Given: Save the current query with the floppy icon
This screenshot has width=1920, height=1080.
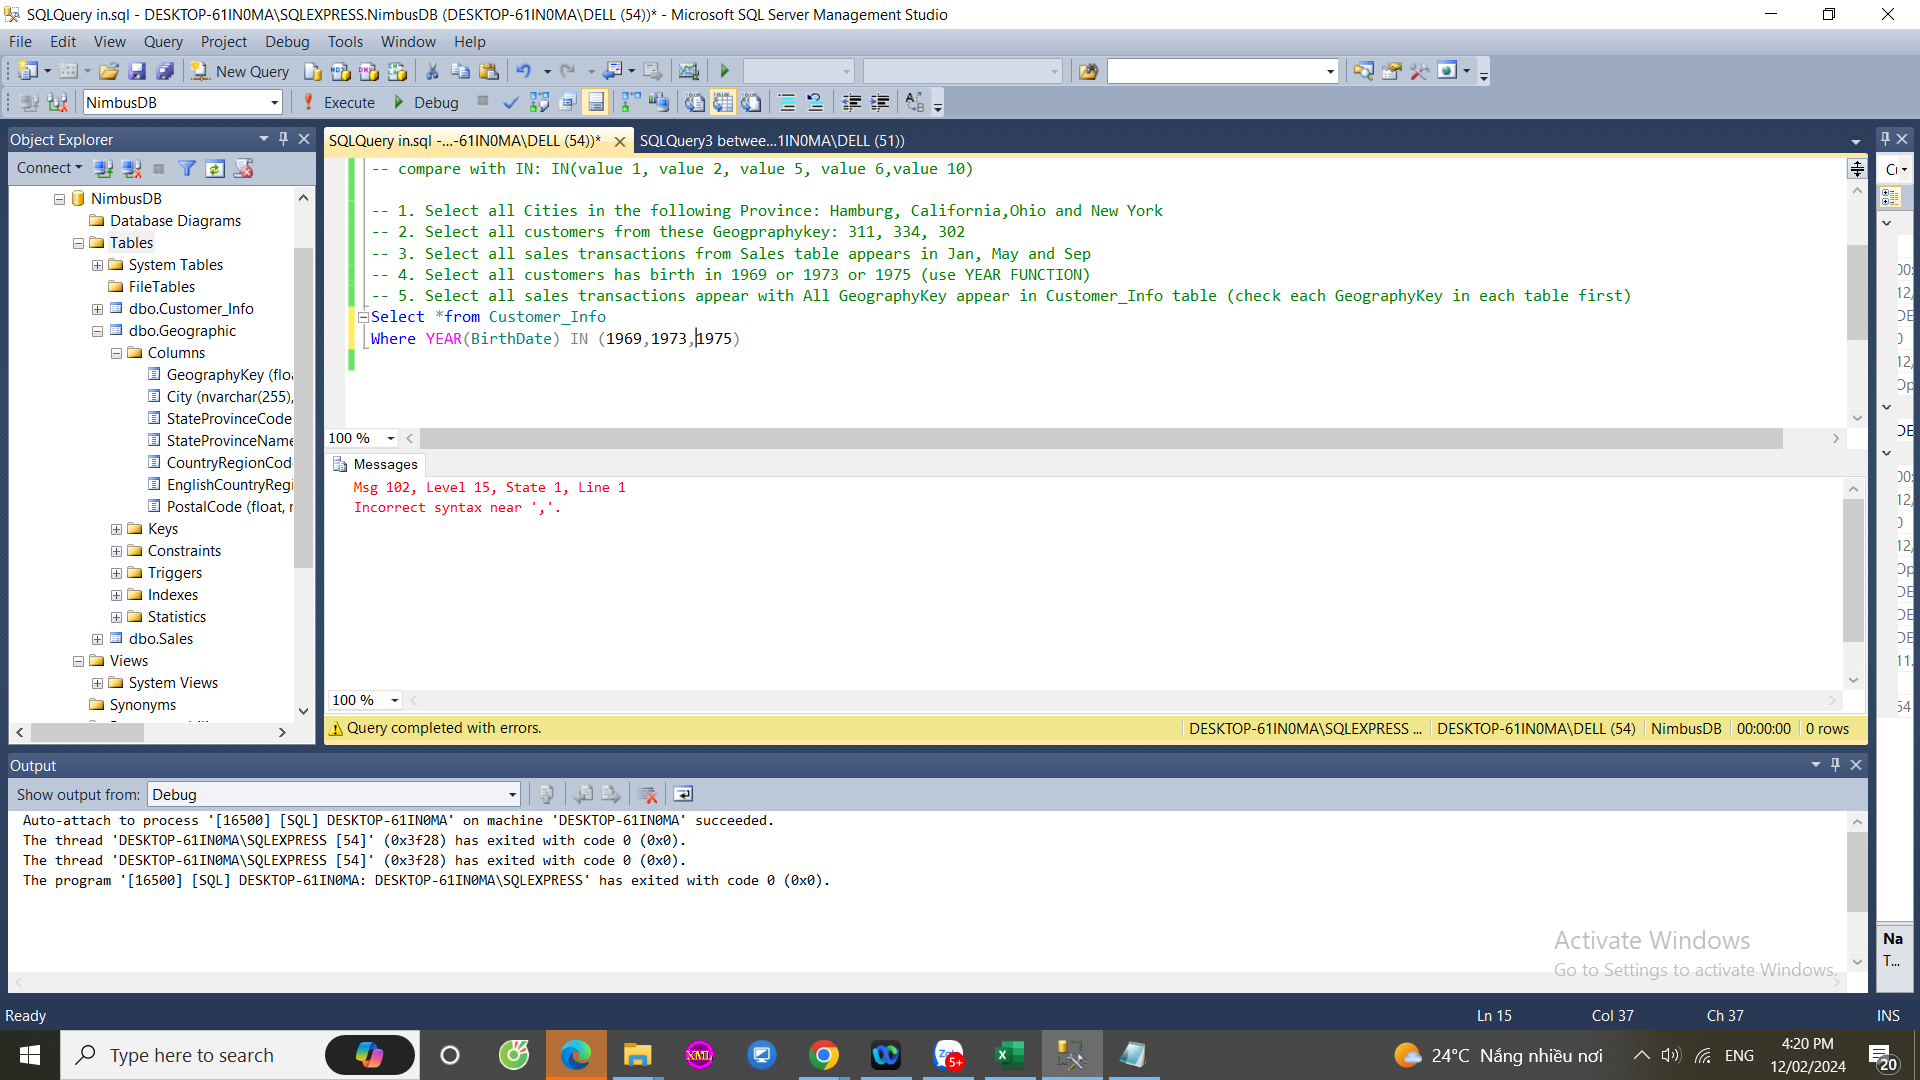Looking at the screenshot, I should tap(137, 71).
